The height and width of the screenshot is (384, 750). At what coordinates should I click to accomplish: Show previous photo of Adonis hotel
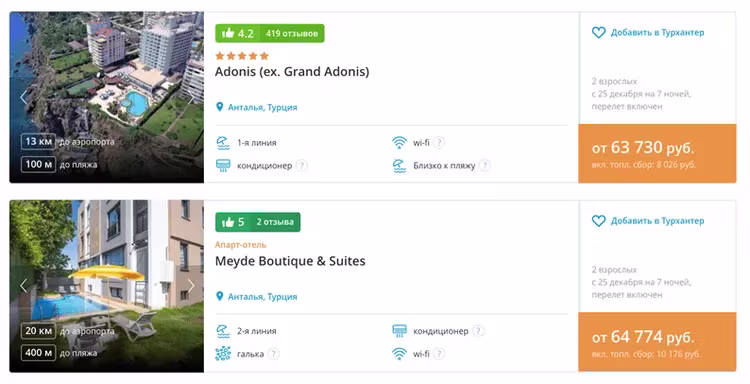[x=23, y=97]
